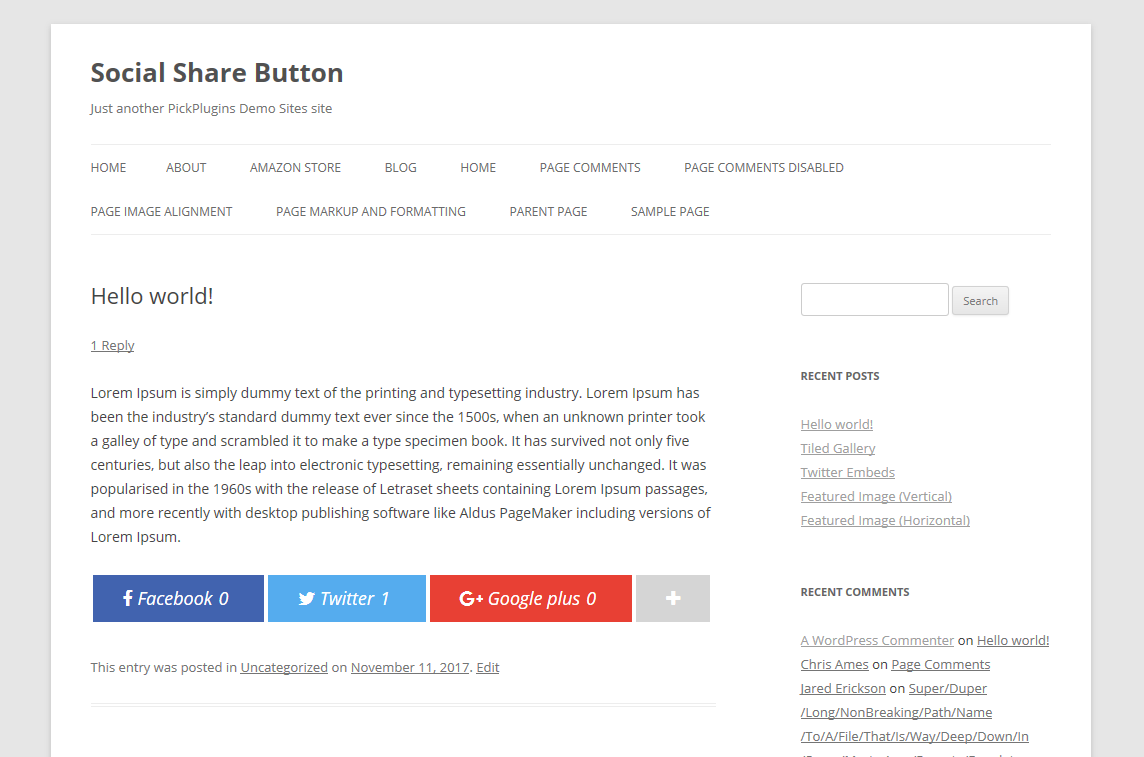Image resolution: width=1144 pixels, height=757 pixels.
Task: Click the Social Share Button site title
Action: pos(217,73)
